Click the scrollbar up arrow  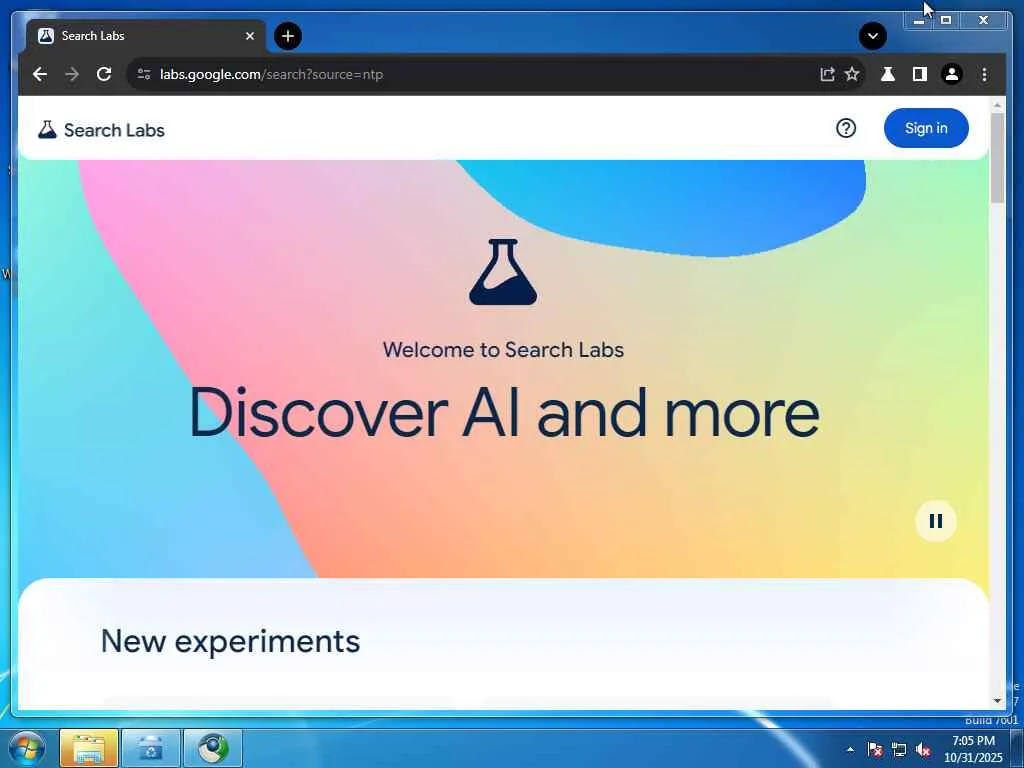click(997, 104)
